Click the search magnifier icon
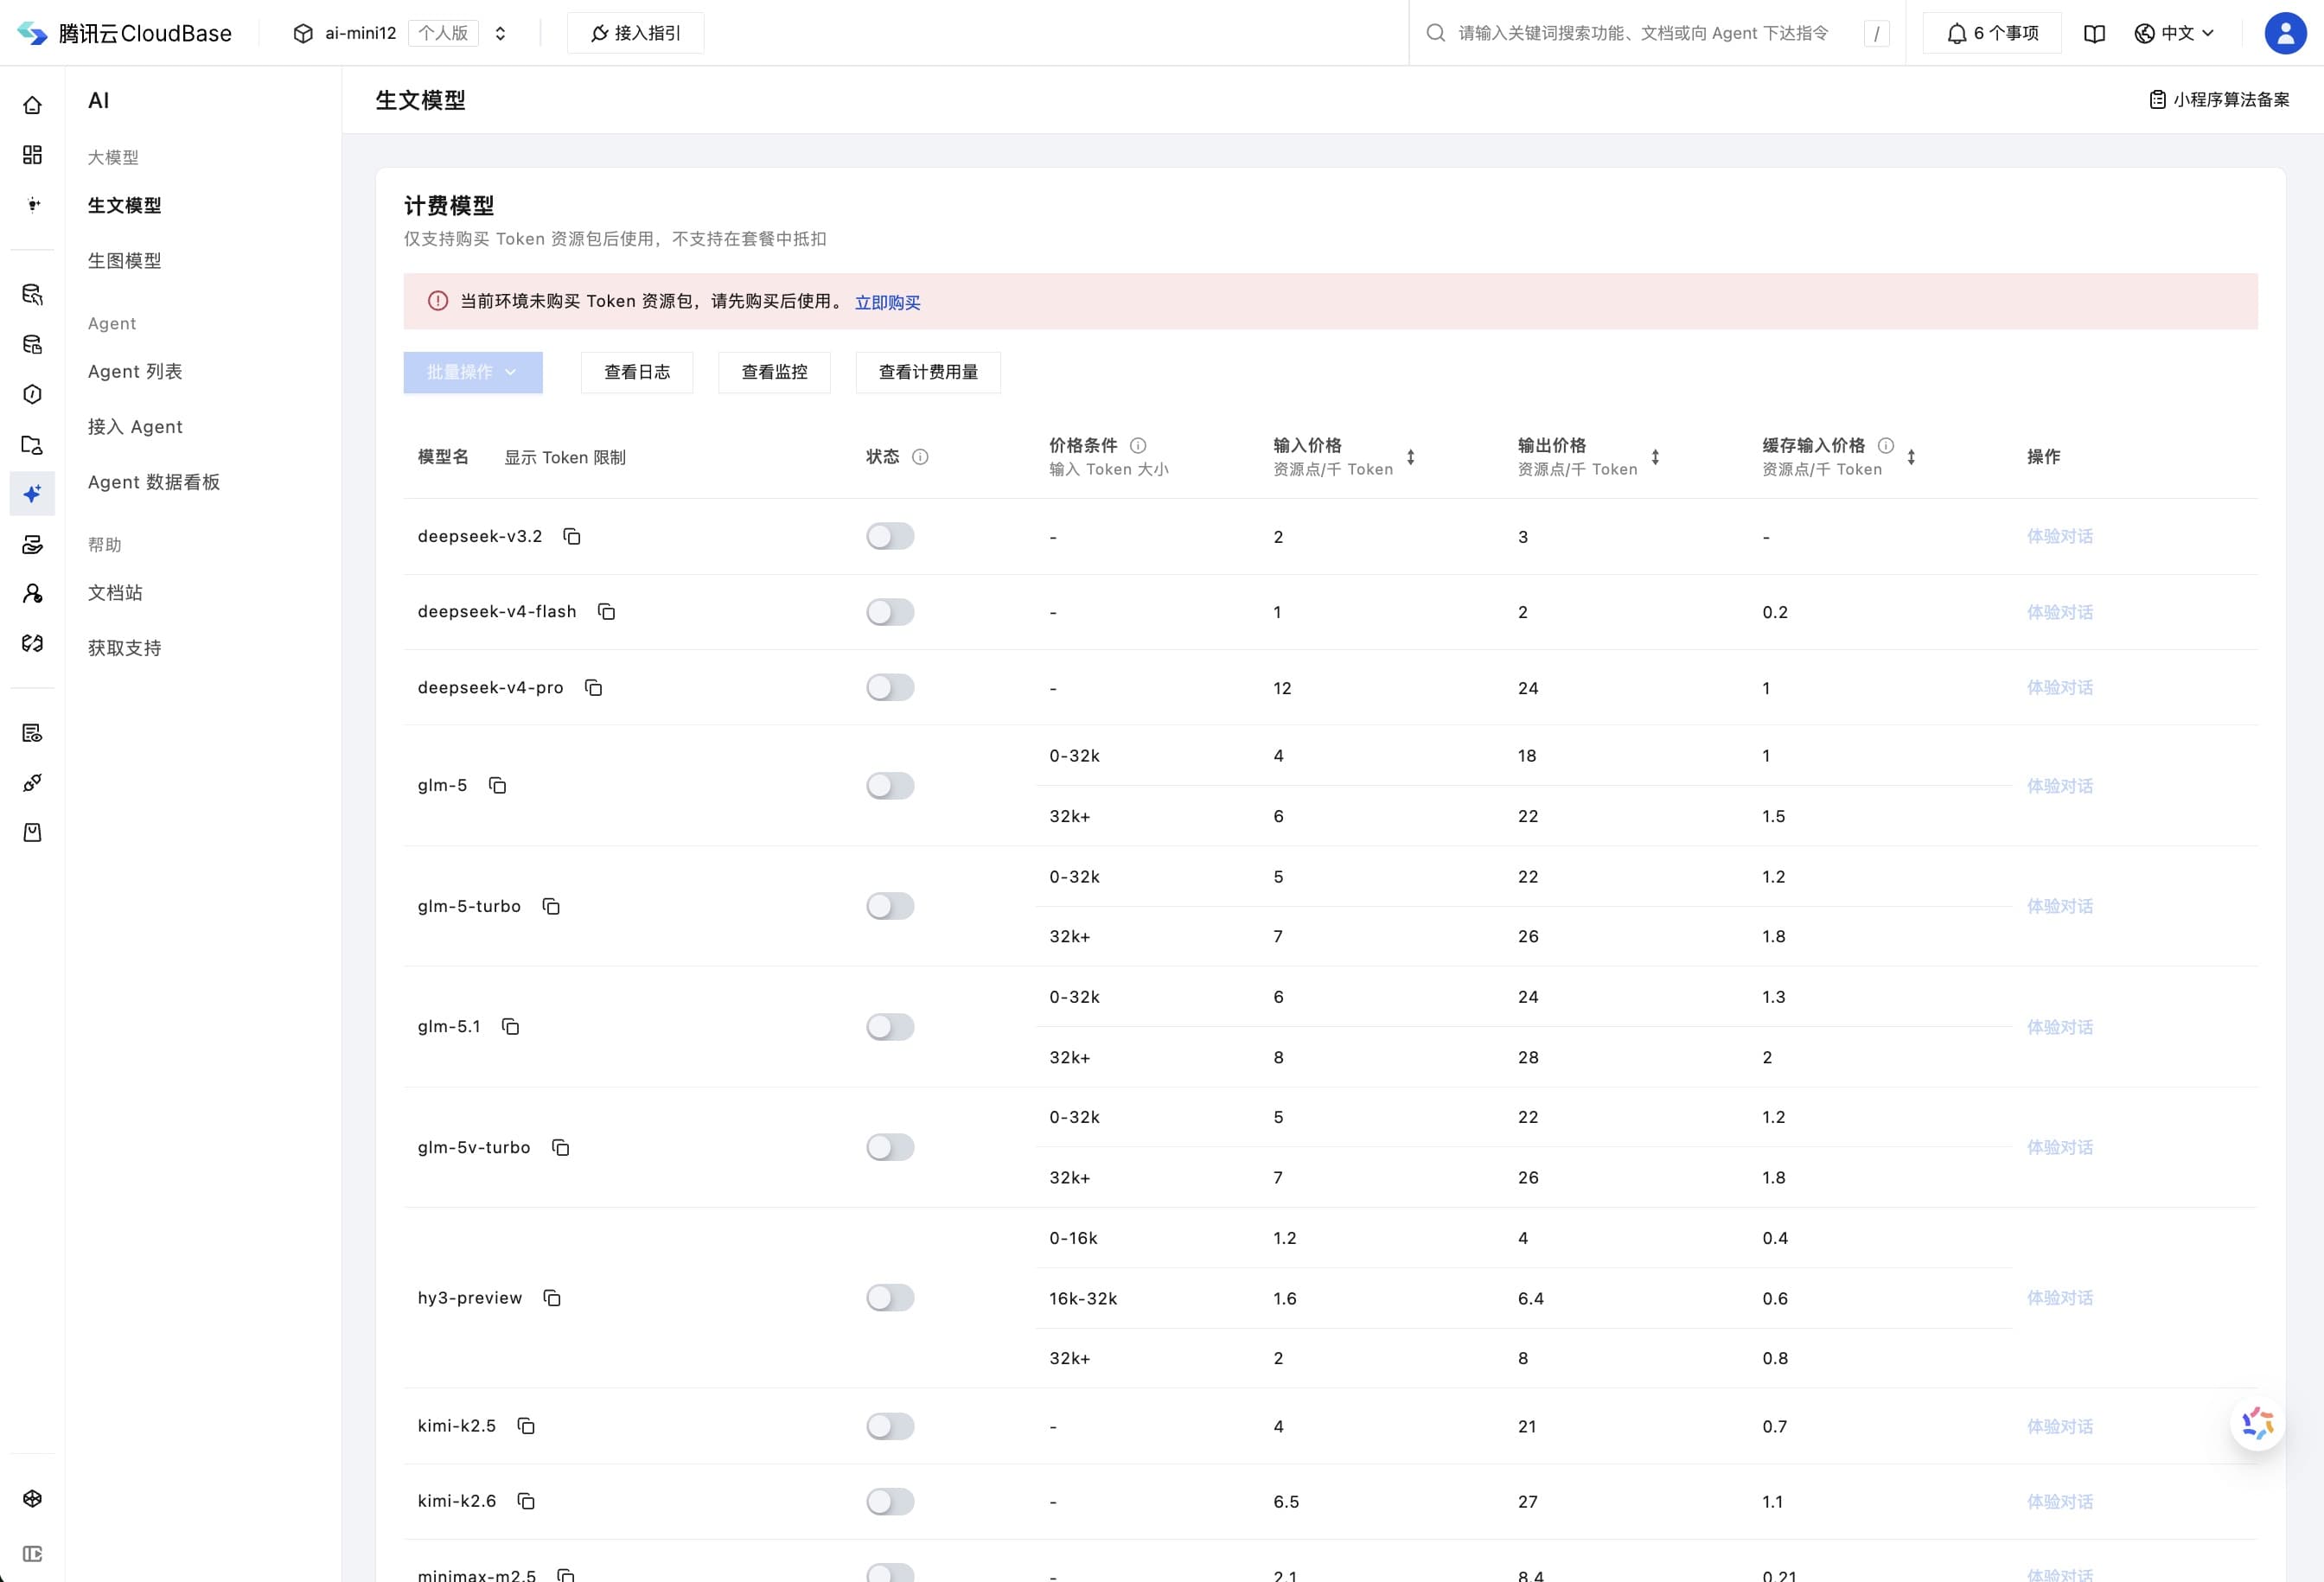 (x=1435, y=33)
